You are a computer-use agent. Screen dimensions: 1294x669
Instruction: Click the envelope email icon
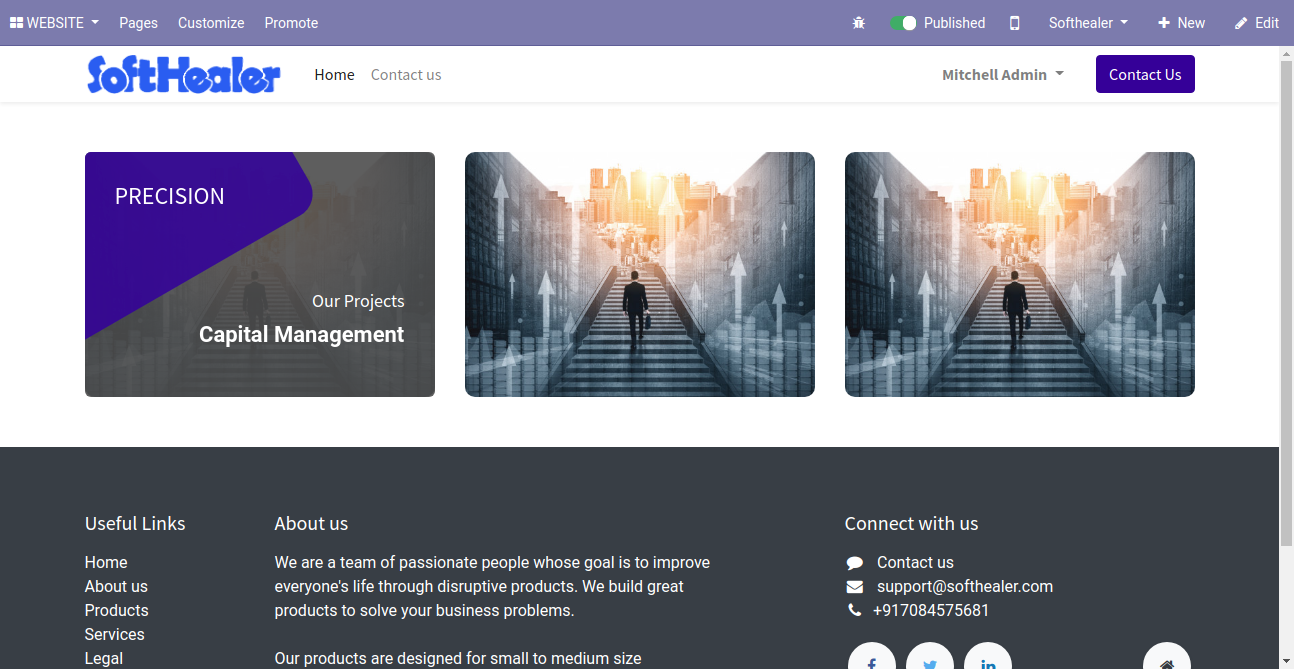[854, 587]
